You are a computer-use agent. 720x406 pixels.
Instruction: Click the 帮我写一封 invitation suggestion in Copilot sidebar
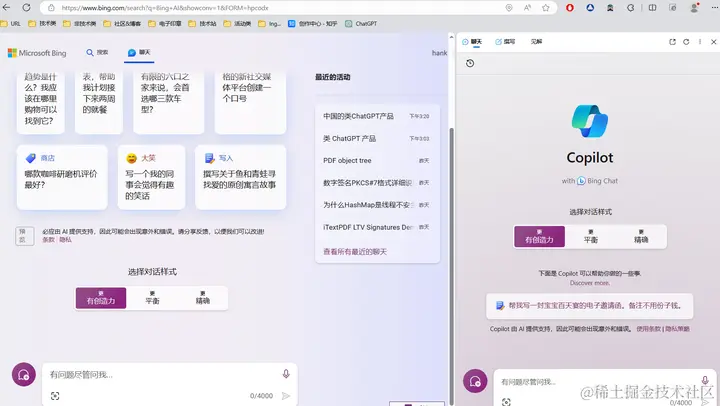[x=590, y=306]
